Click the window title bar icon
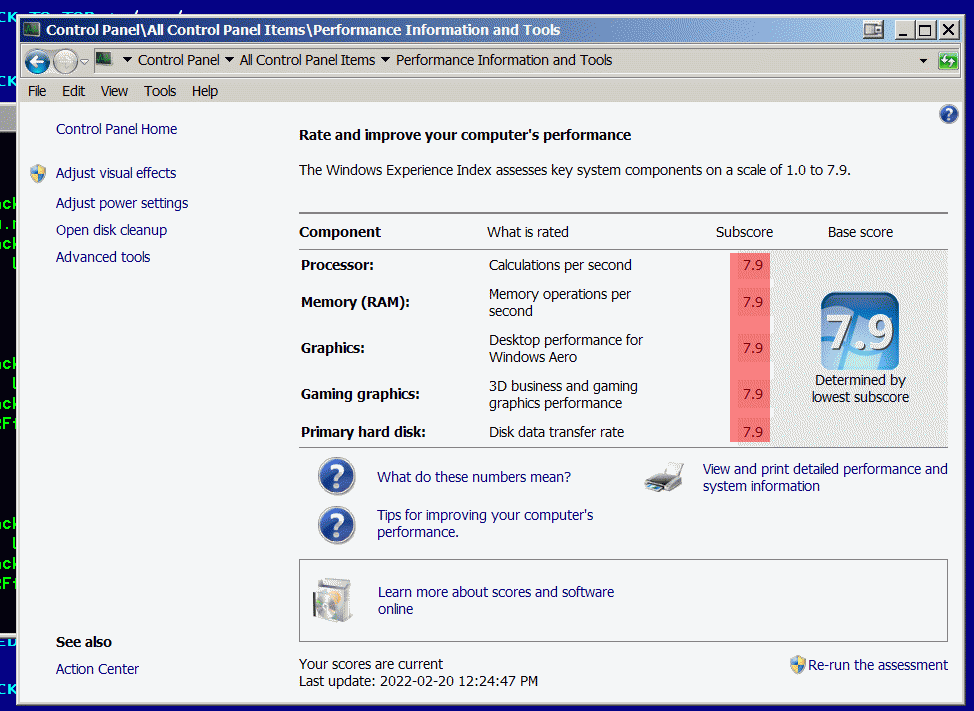The width and height of the screenshot is (974, 711). point(32,29)
